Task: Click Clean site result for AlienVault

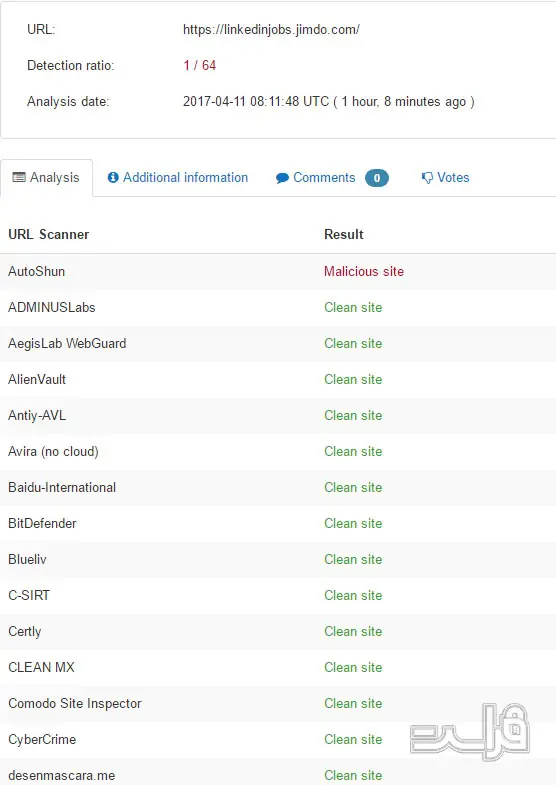Action: point(353,379)
